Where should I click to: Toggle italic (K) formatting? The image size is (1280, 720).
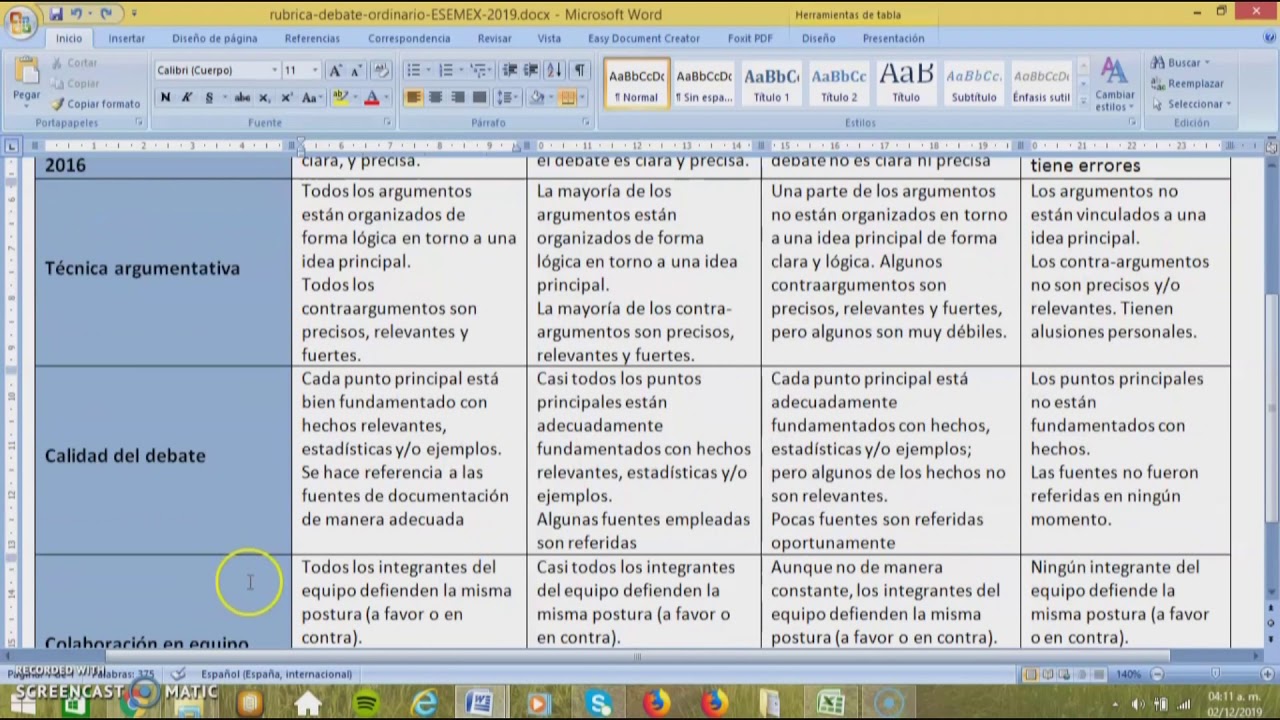point(186,98)
